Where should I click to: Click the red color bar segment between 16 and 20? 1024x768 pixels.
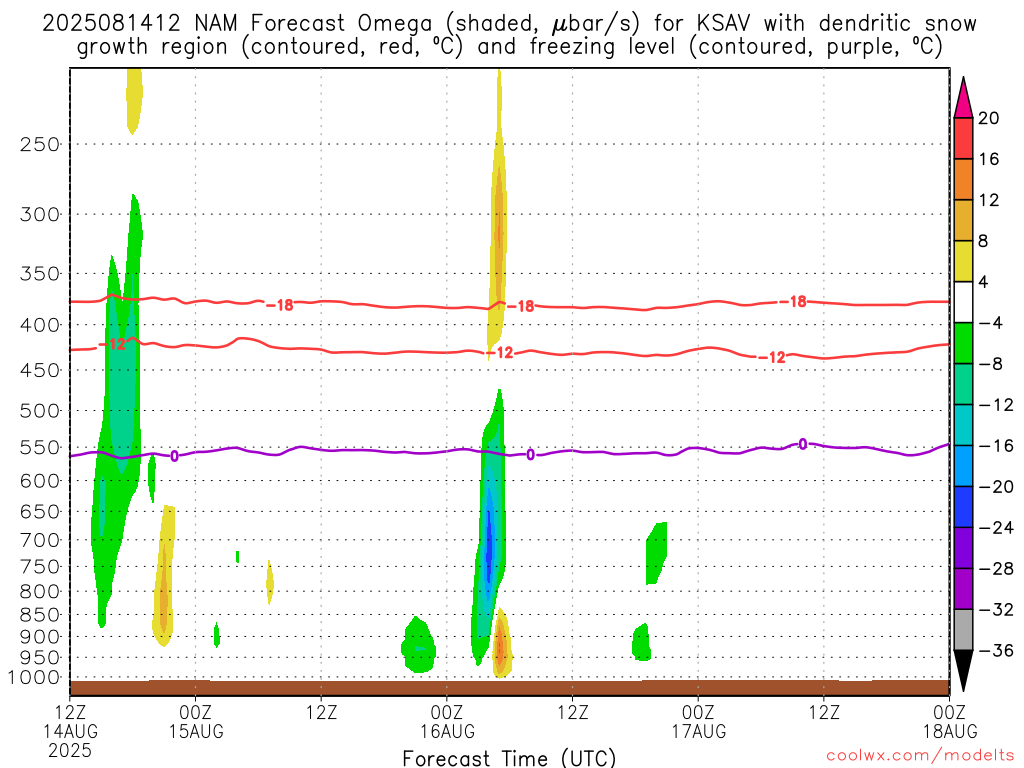(963, 138)
